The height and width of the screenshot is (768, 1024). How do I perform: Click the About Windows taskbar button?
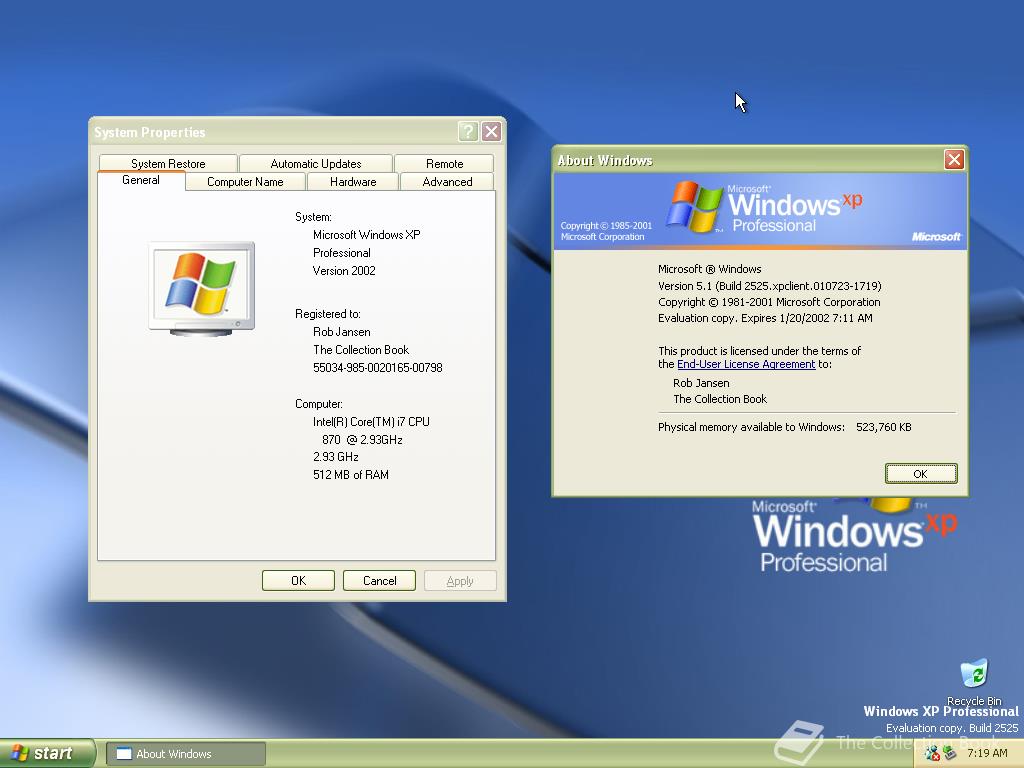tap(185, 754)
